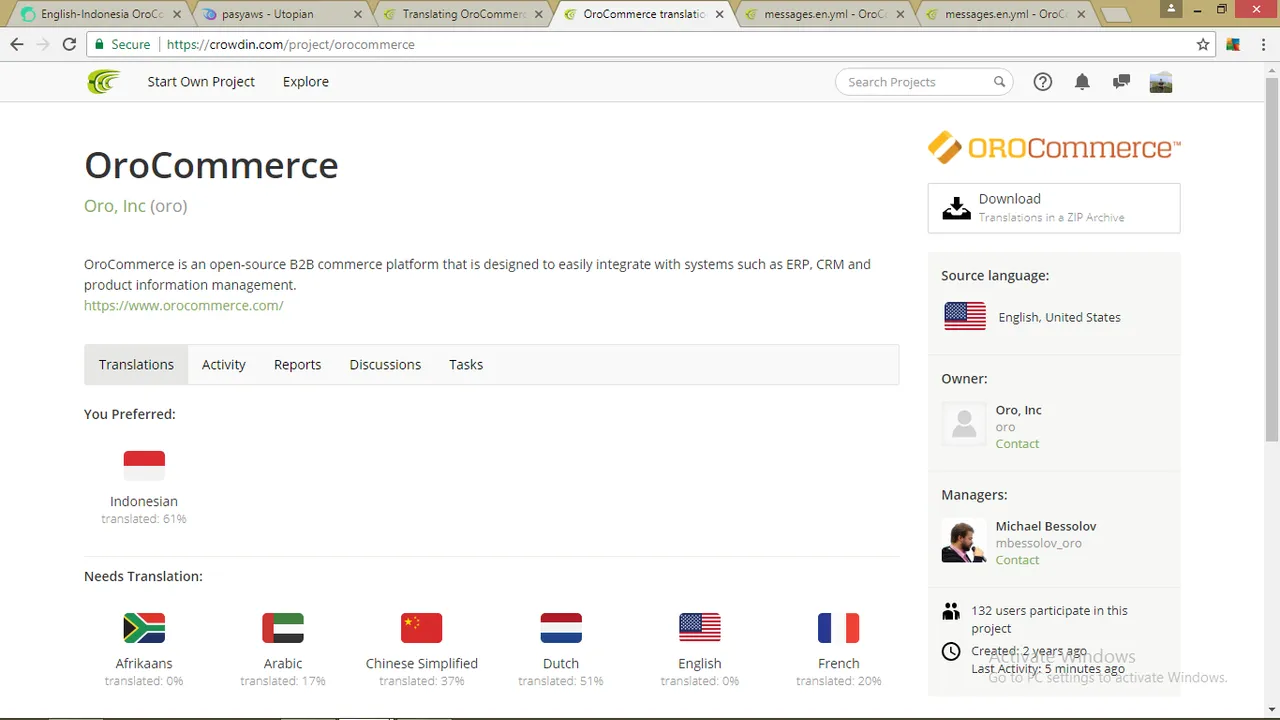
Task: Click the Oro, Inc owner avatar
Action: (964, 424)
